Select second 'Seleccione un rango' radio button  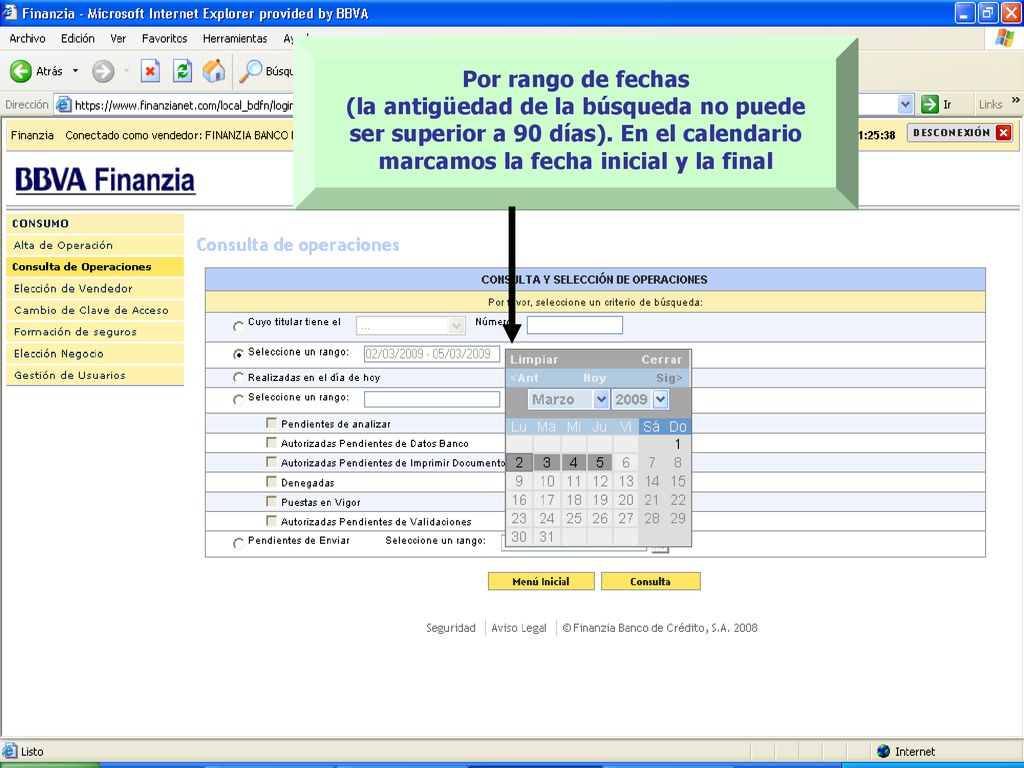[x=238, y=399]
